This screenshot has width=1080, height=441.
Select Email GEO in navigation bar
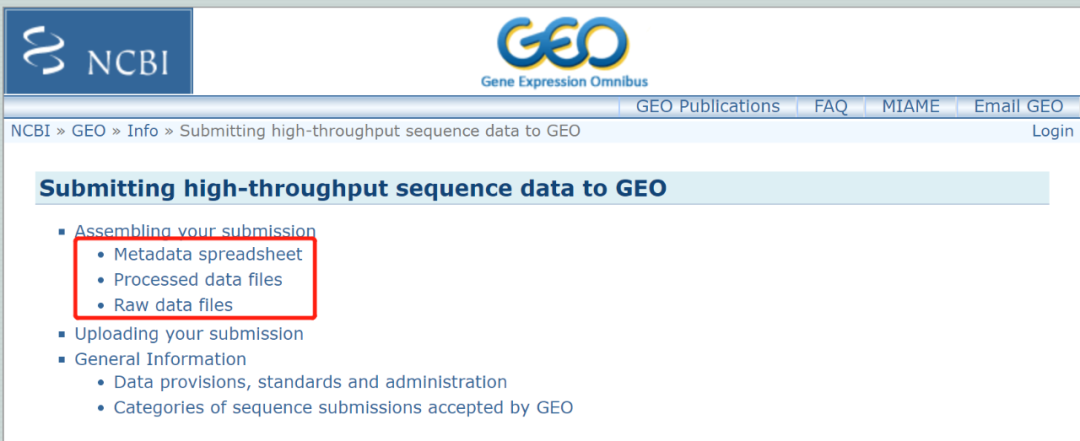1018,107
